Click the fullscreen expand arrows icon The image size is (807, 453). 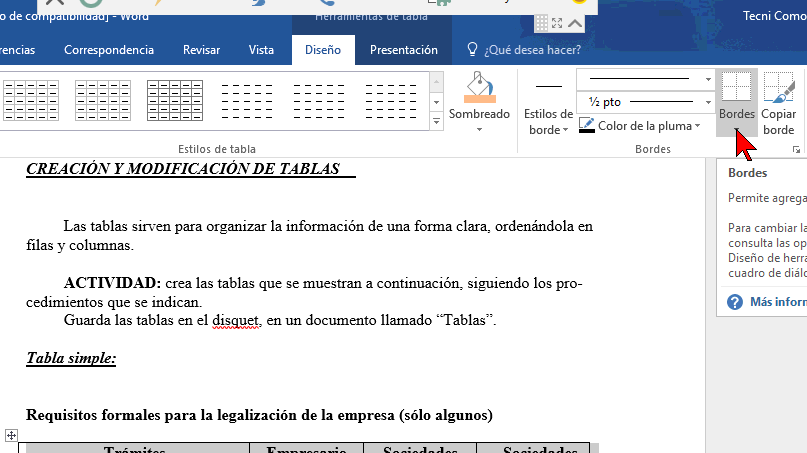click(557, 23)
